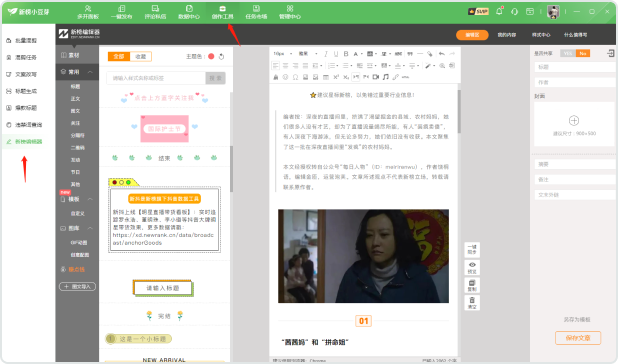The image size is (618, 364).
Task: Click the orange 编辑区 button in the editor header
Action: tap(472, 35)
